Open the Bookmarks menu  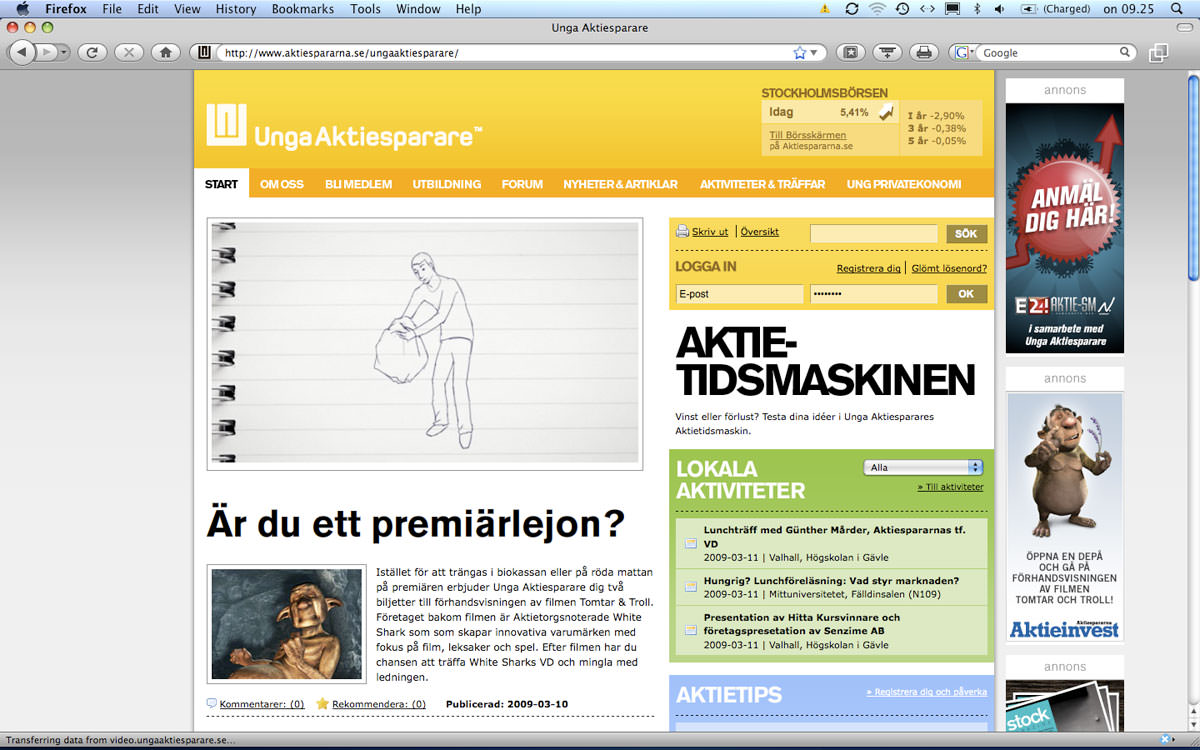(304, 9)
